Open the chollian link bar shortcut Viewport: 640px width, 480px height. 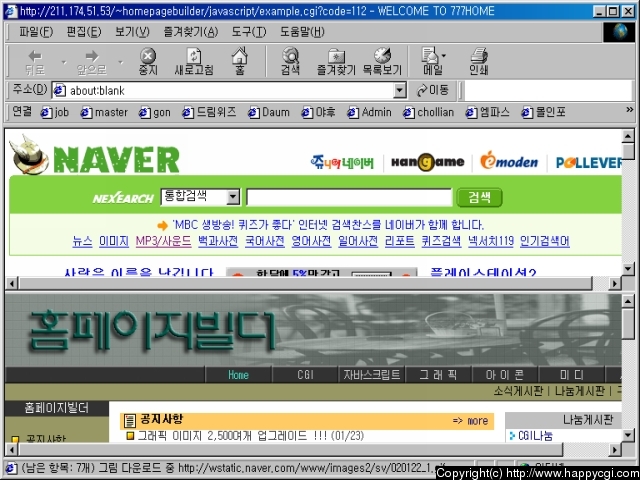(x=429, y=112)
